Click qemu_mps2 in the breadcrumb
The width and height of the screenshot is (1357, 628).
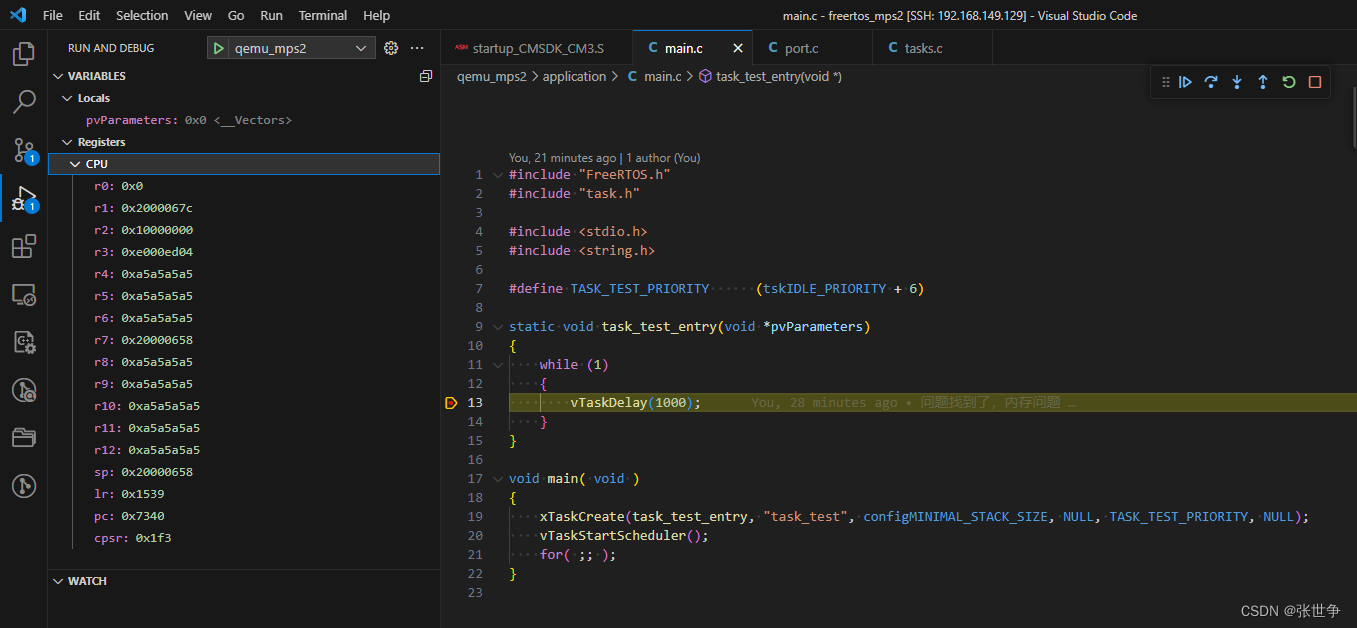492,76
